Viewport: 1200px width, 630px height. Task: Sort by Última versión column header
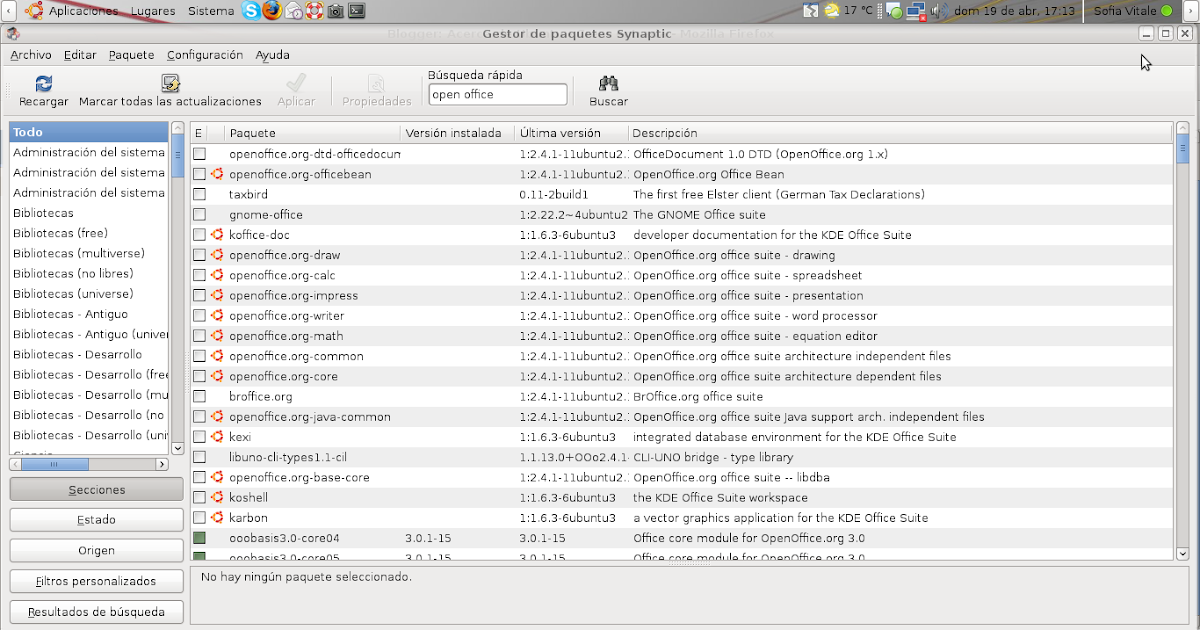[571, 132]
